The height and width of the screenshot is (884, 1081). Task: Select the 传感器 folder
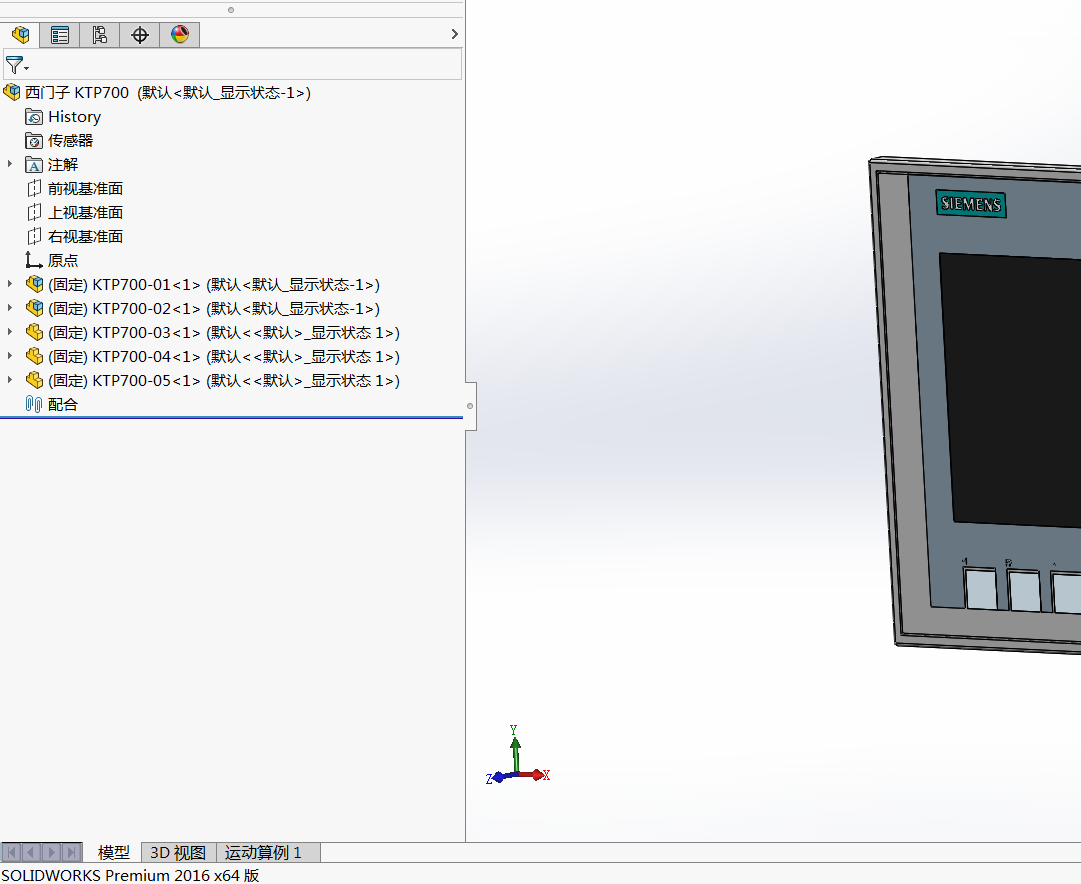tap(70, 141)
